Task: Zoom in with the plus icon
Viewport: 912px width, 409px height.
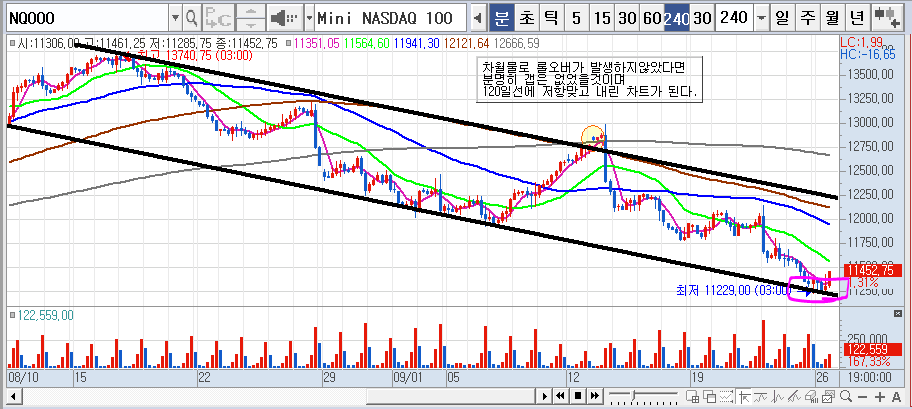Action: [x=879, y=397]
